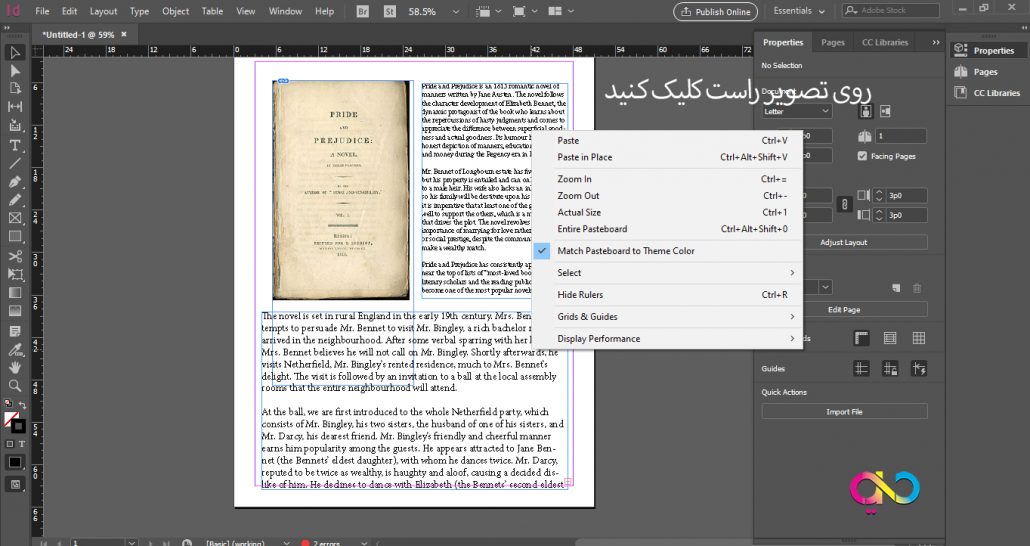
Task: Open Adobe Stock via St icon
Action: [390, 11]
